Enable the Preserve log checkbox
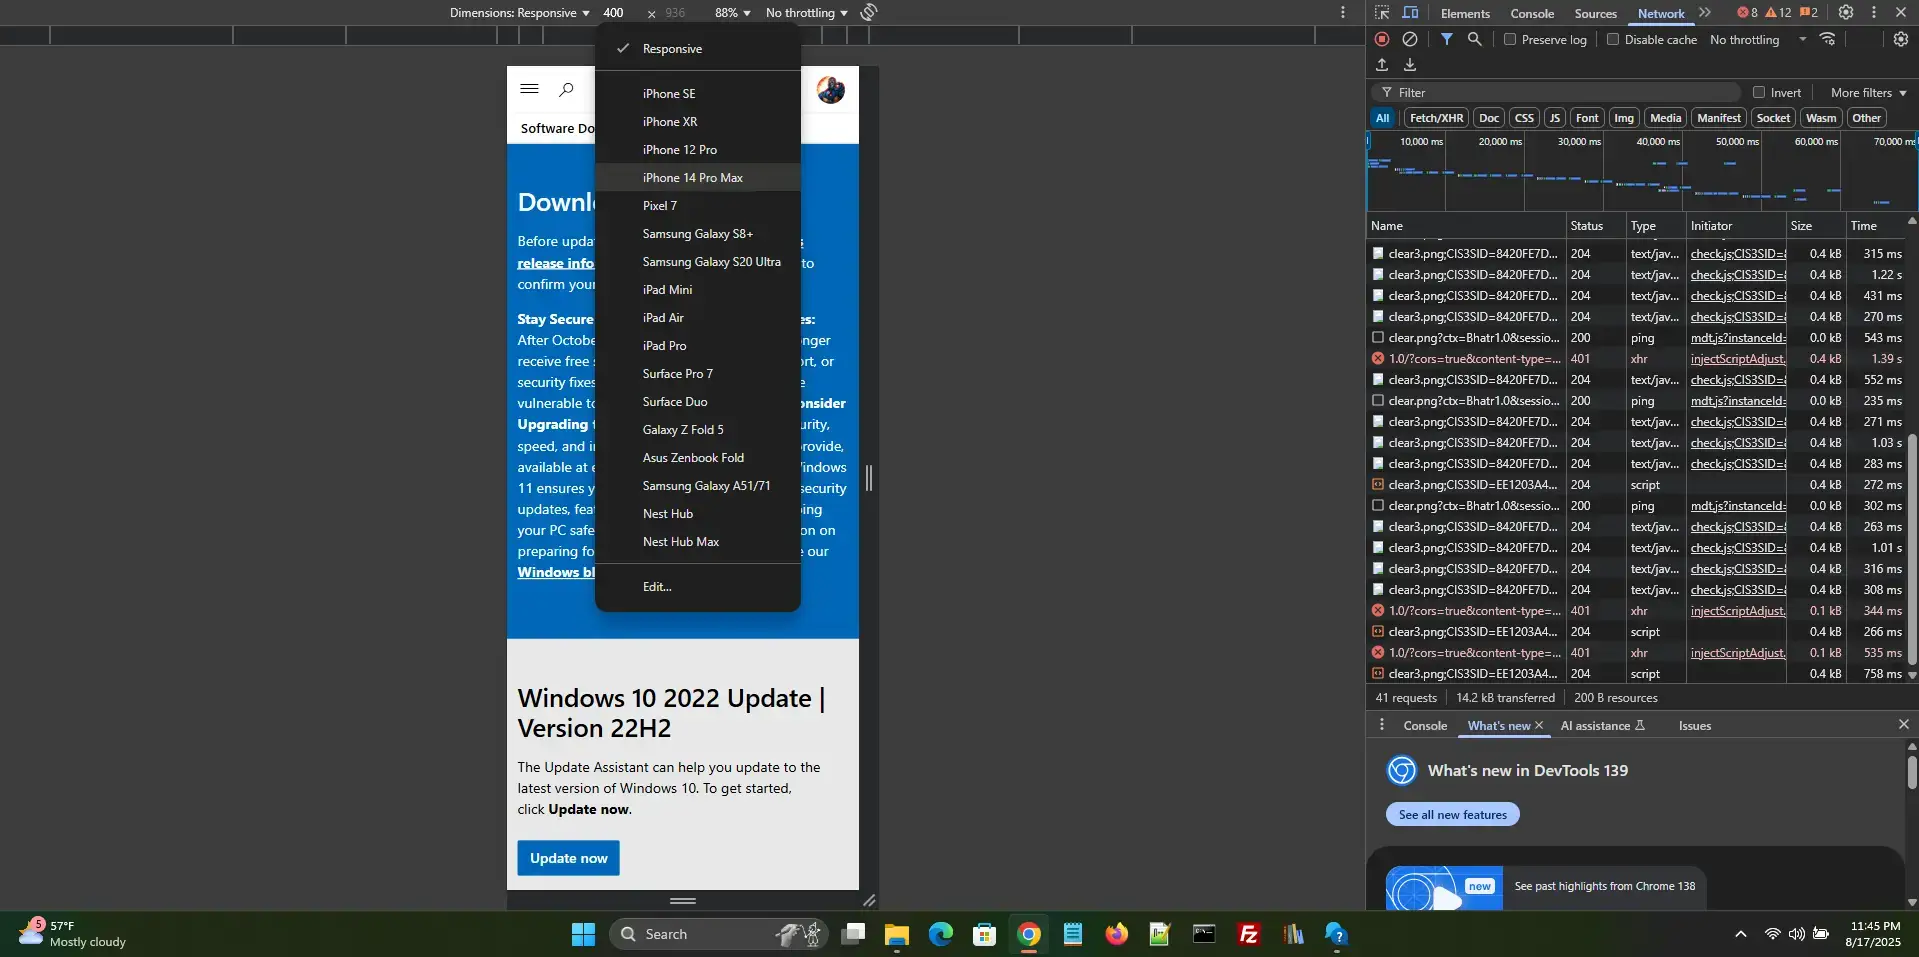The height and width of the screenshot is (957, 1919). [x=1510, y=39]
